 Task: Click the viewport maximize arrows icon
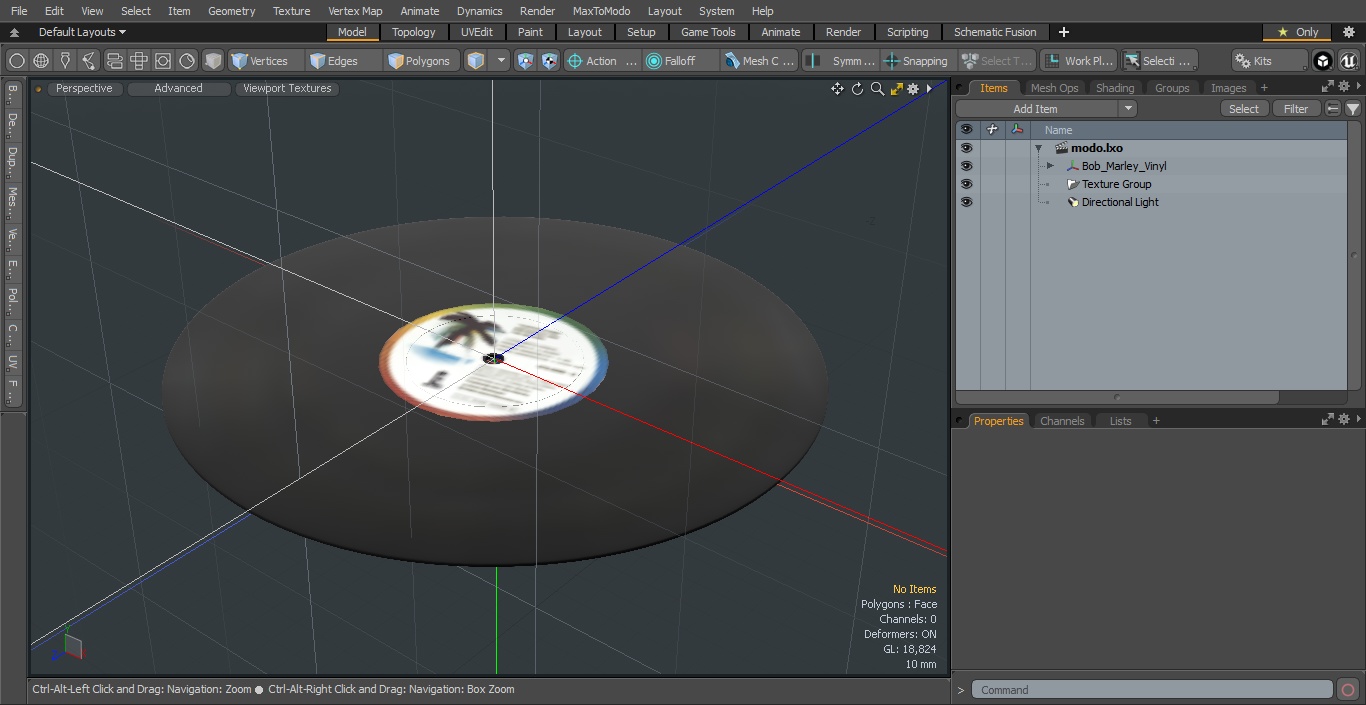(896, 89)
